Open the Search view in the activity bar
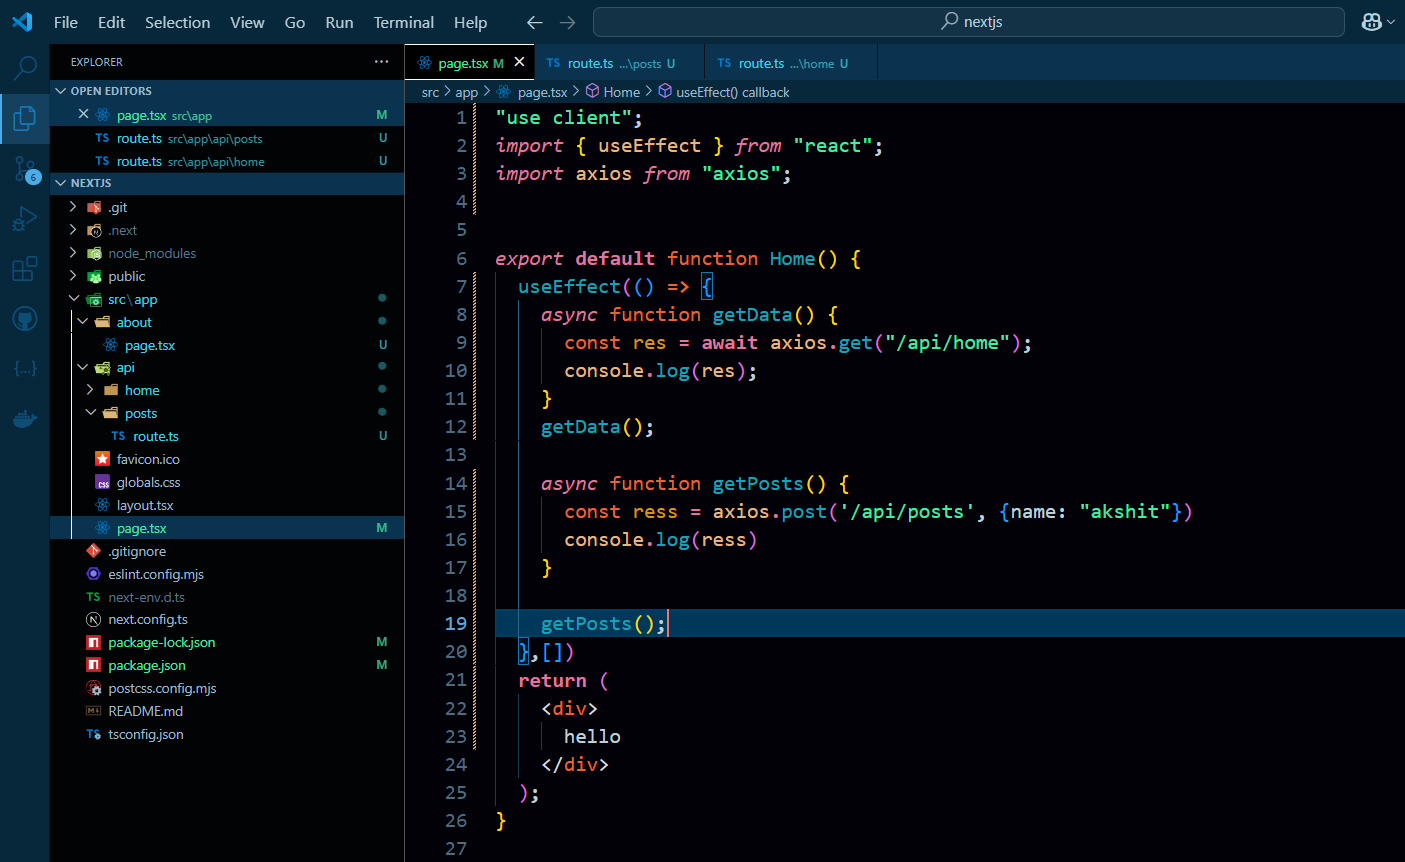The width and height of the screenshot is (1405, 862). coord(24,68)
